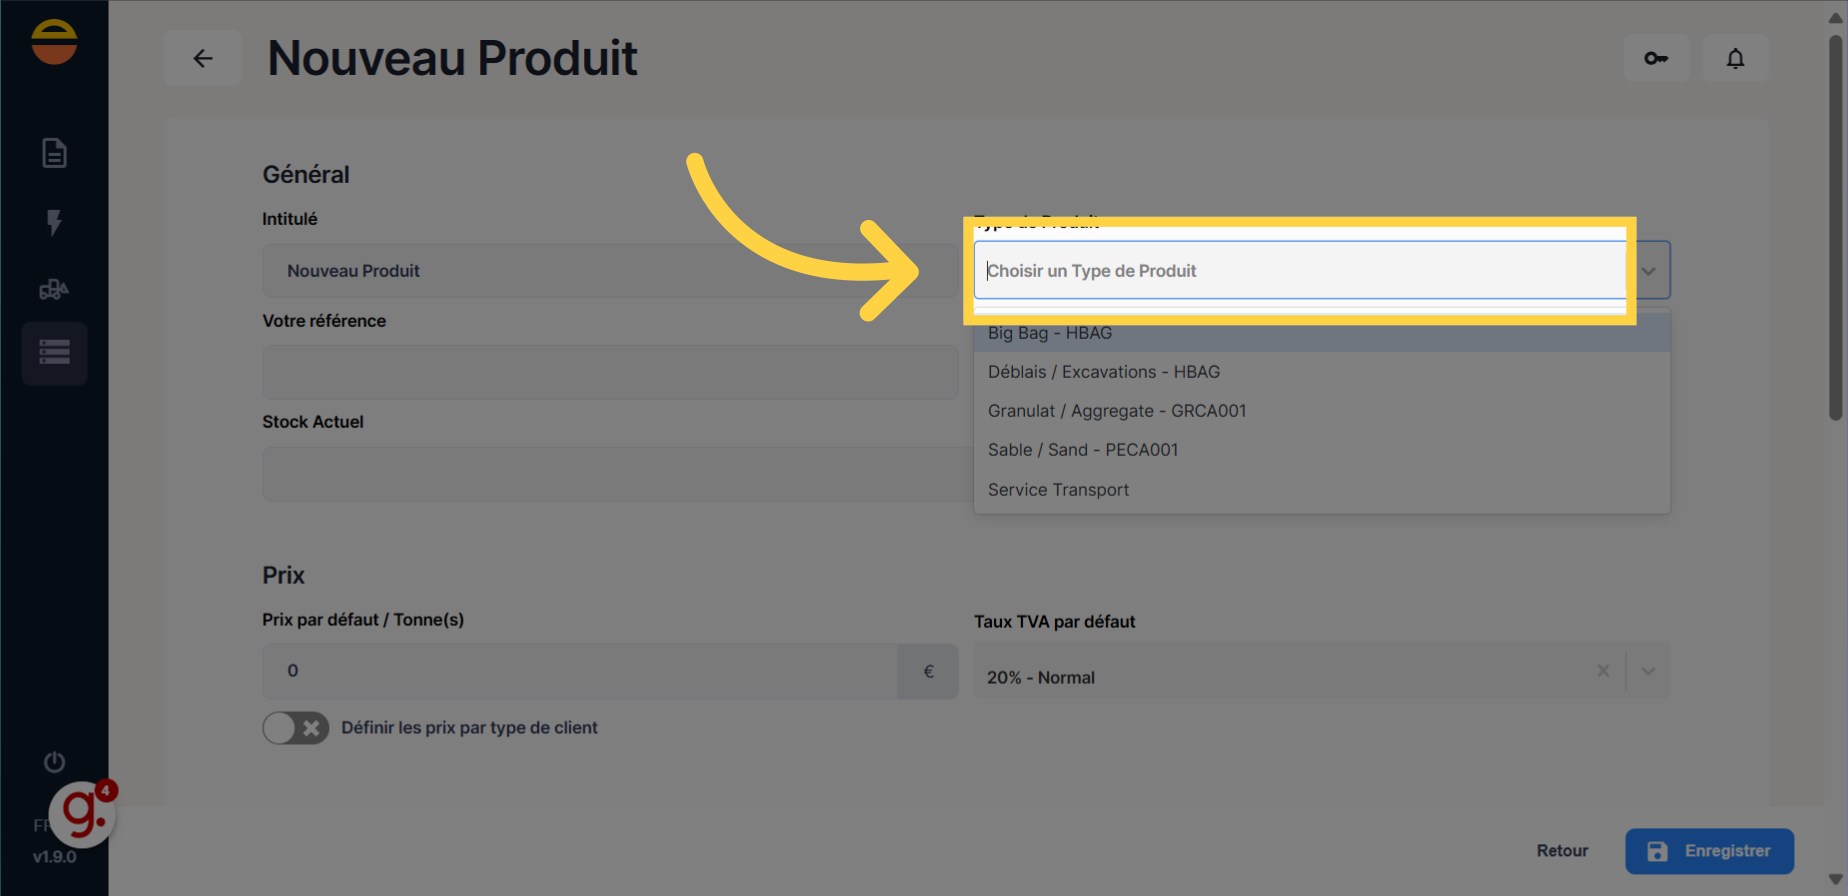The width and height of the screenshot is (1848, 896).
Task: Choose Granulat / Aggregate - GRCA001 option
Action: tap(1321, 411)
